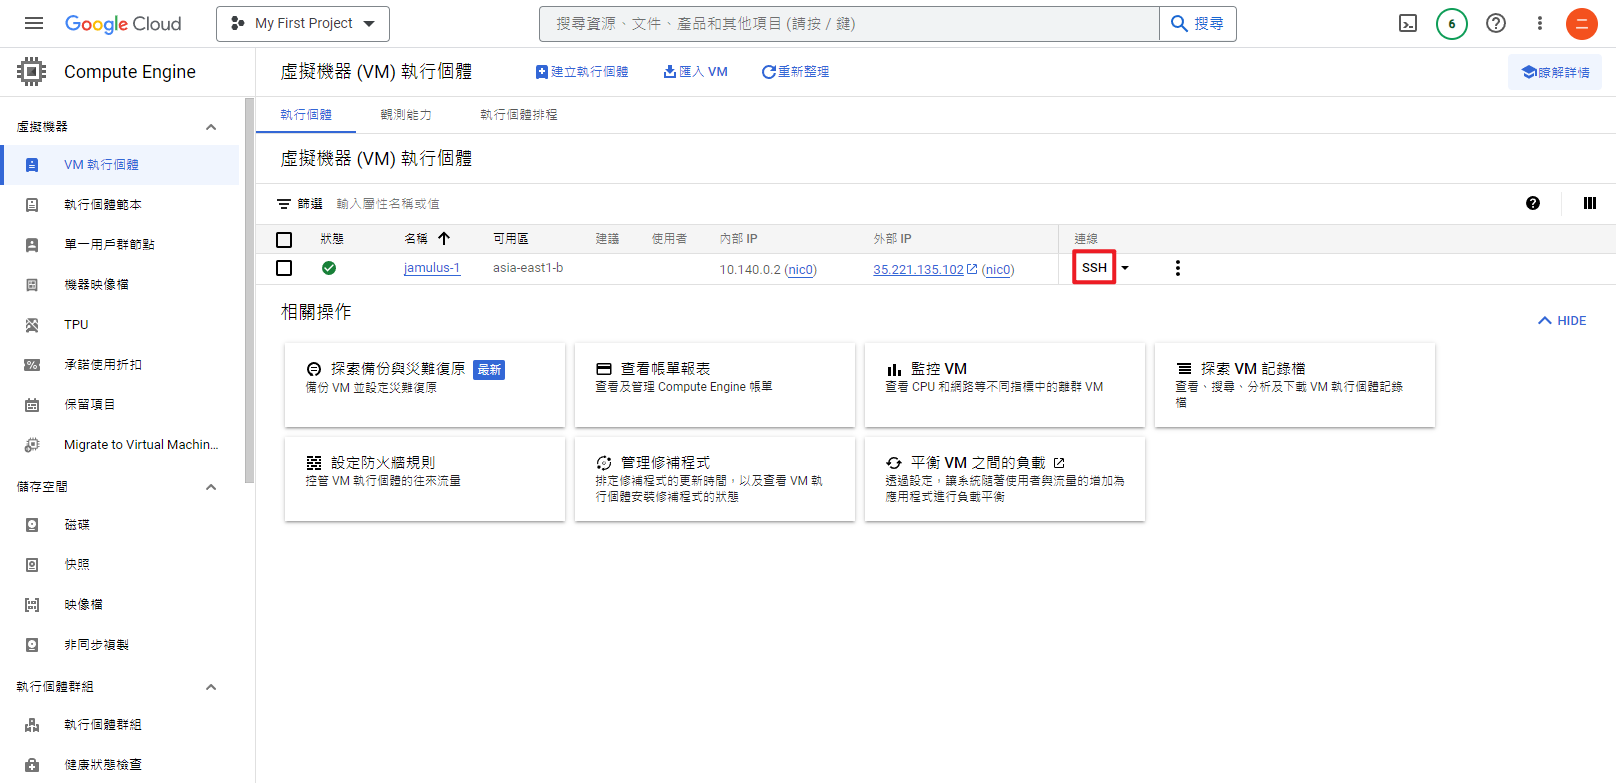Expand the SSH connection options arrow
The width and height of the screenshot is (1616, 783).
[x=1125, y=268]
